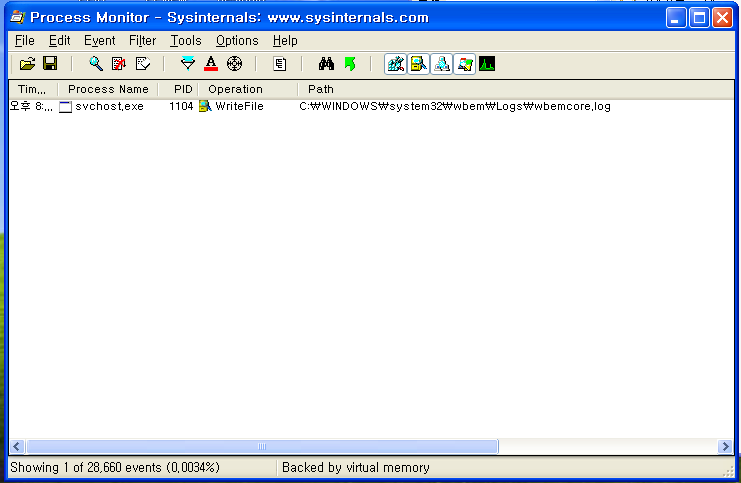Image resolution: width=741 pixels, height=483 pixels.
Task: Click the Operation column header
Action: click(x=248, y=89)
